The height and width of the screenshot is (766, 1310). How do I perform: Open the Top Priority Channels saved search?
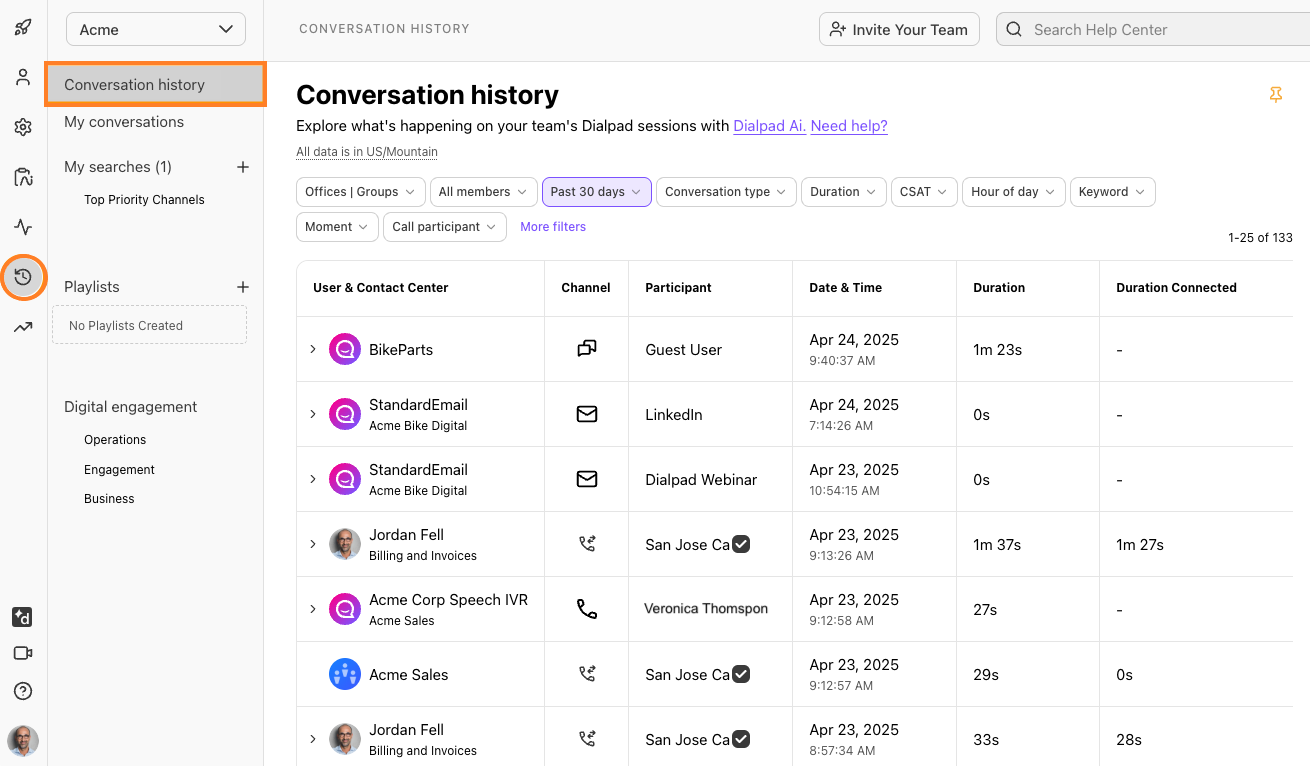click(144, 200)
